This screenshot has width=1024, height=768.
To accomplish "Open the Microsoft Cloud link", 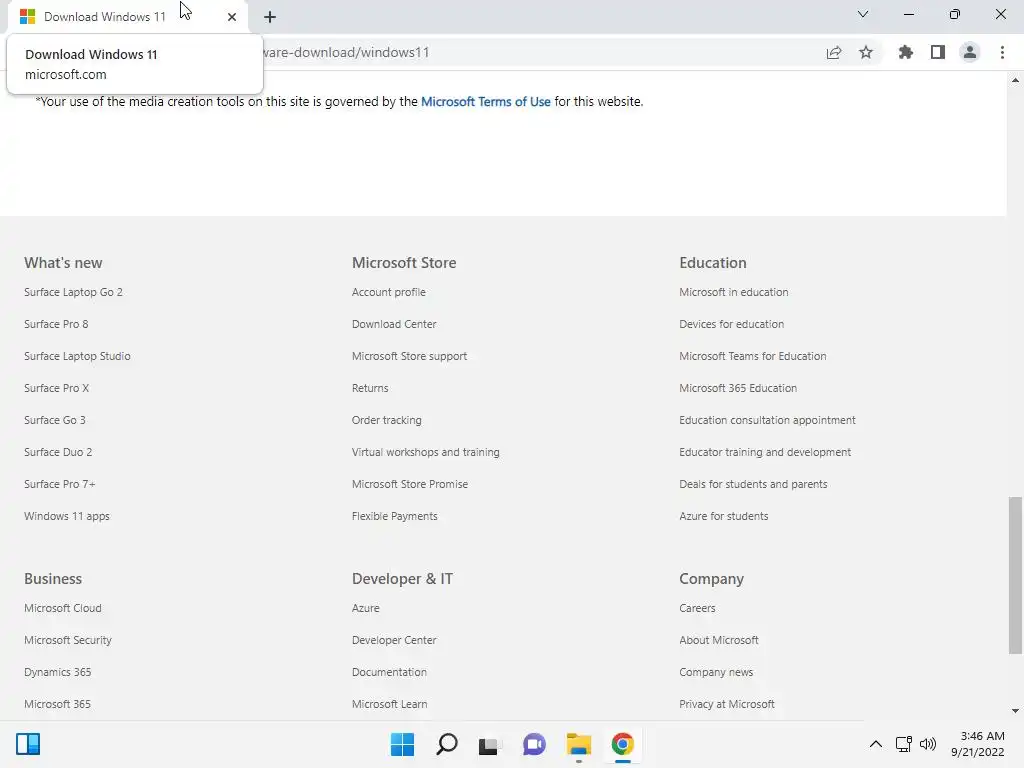I will [63, 608].
